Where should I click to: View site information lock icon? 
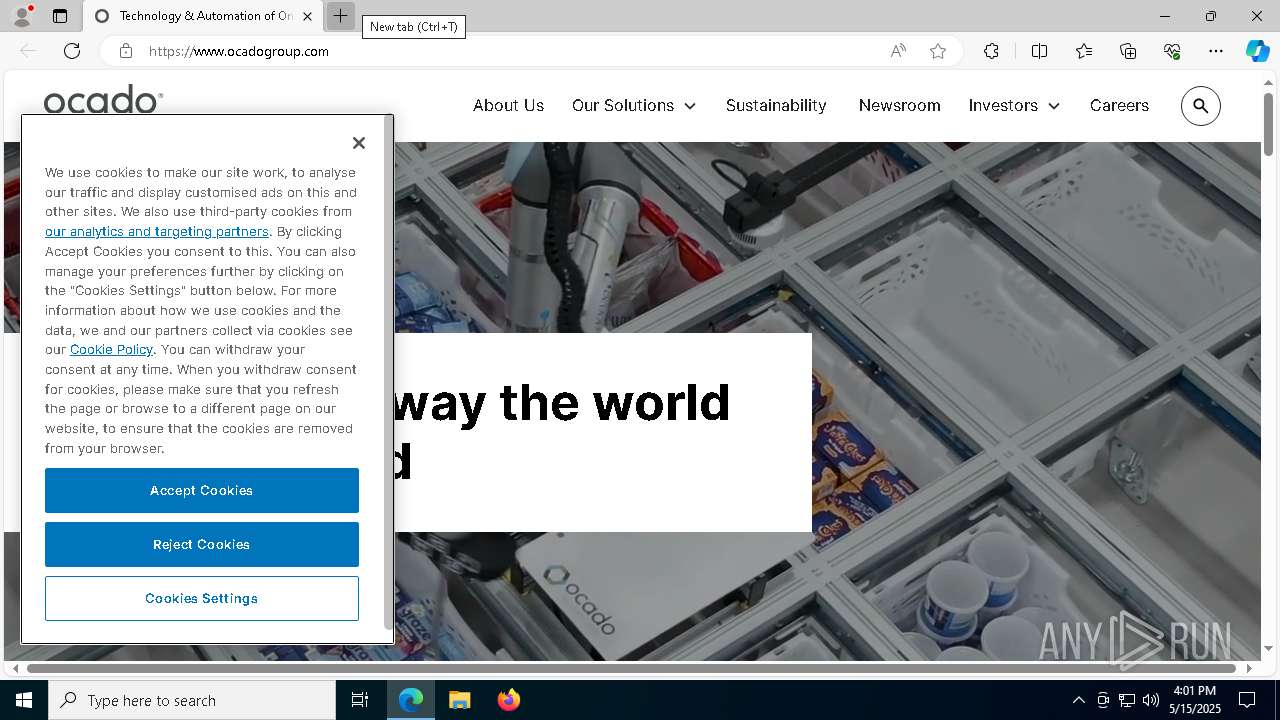point(126,51)
